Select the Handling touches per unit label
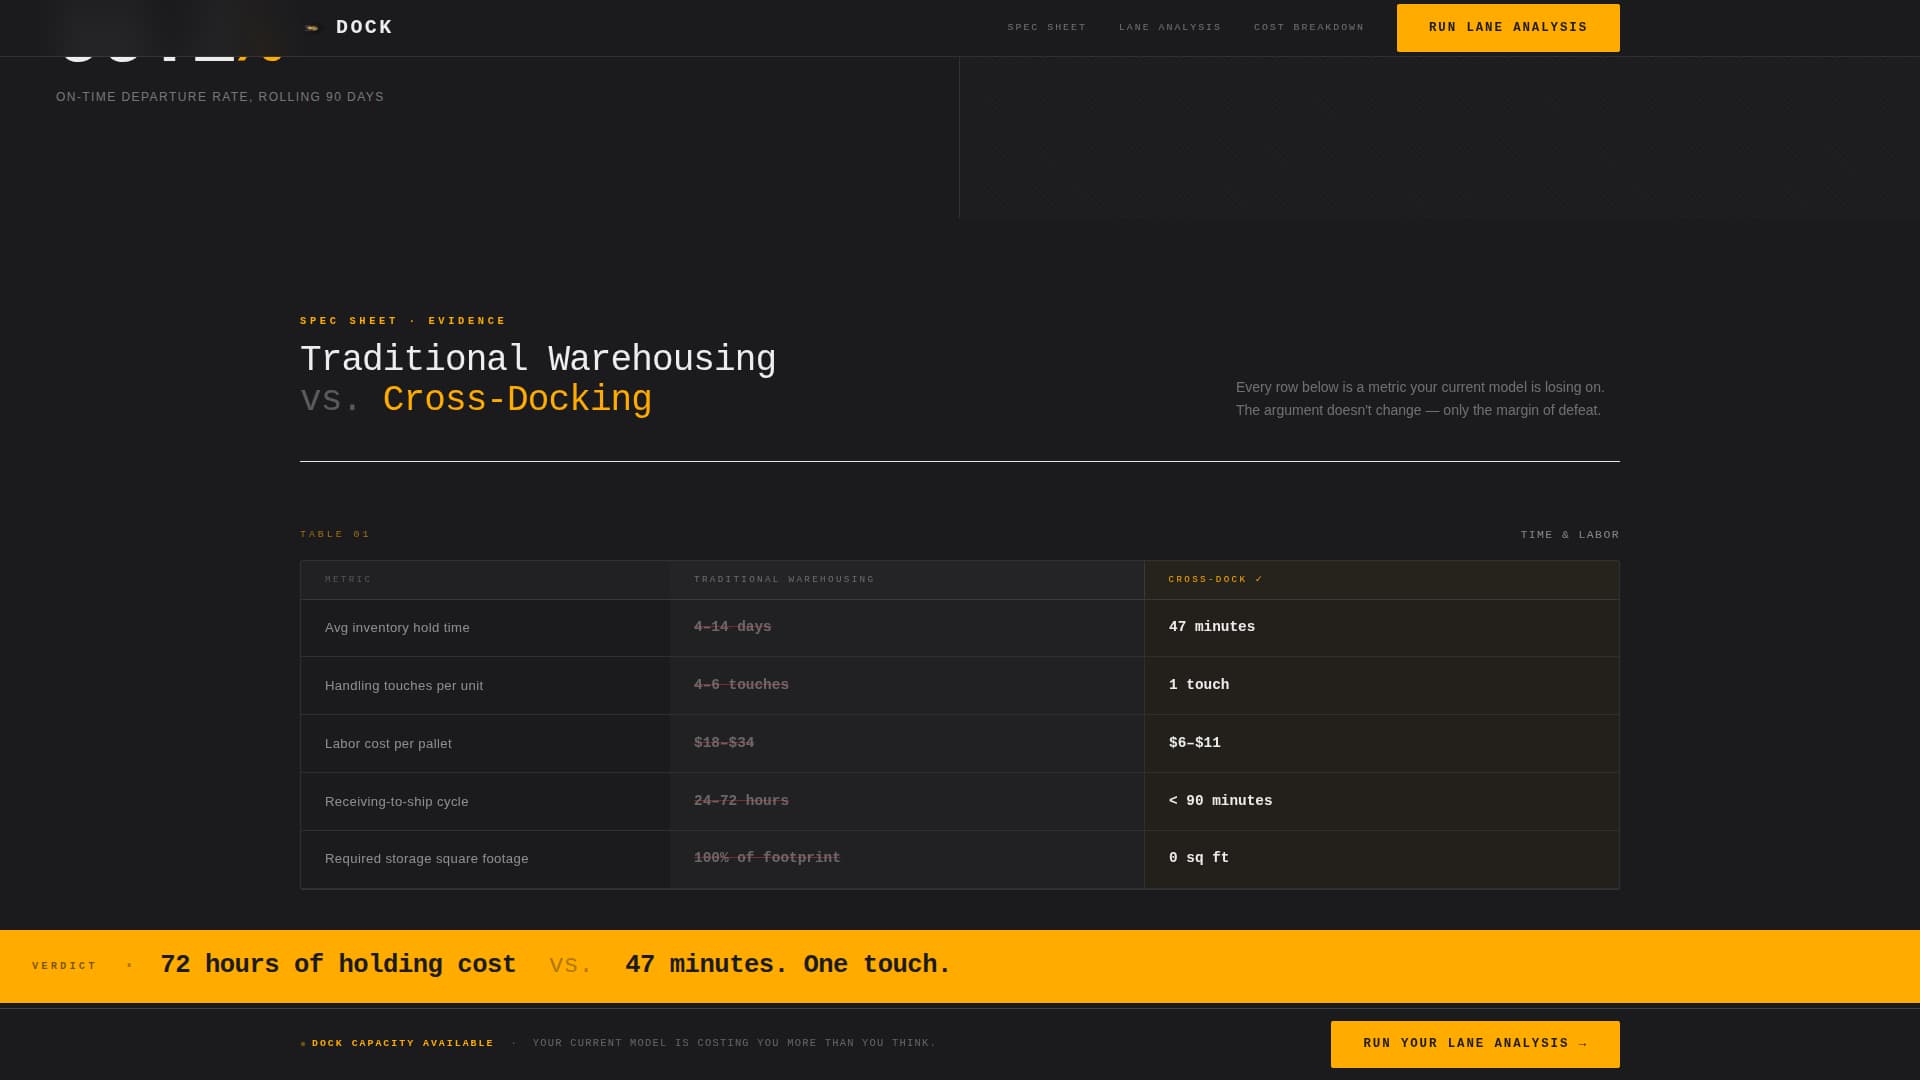1920x1080 pixels. [x=403, y=686]
